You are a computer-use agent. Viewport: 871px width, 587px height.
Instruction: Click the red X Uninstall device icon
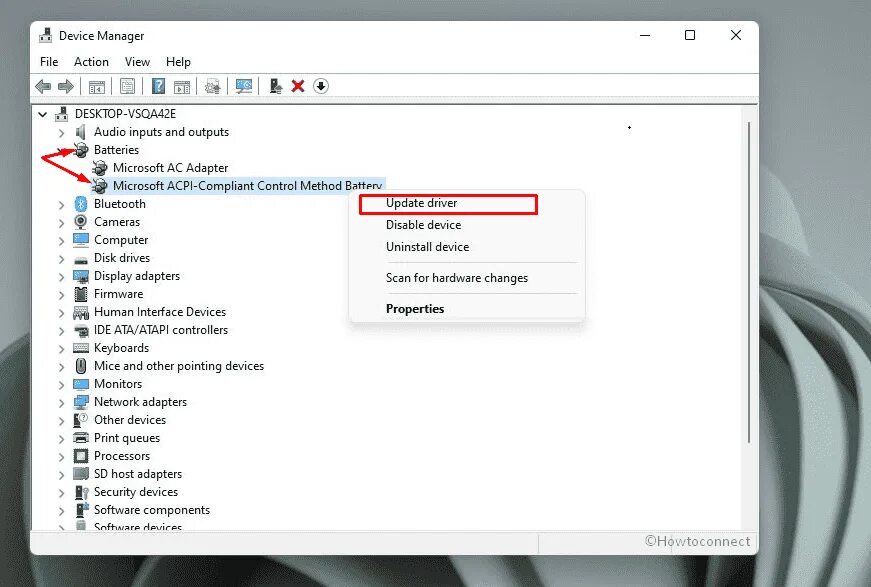click(x=298, y=86)
